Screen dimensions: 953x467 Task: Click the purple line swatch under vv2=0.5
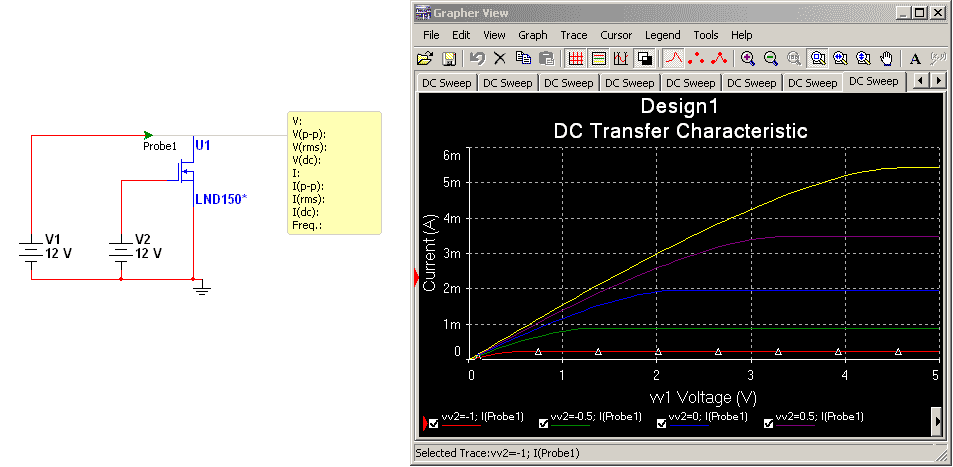coord(796,425)
